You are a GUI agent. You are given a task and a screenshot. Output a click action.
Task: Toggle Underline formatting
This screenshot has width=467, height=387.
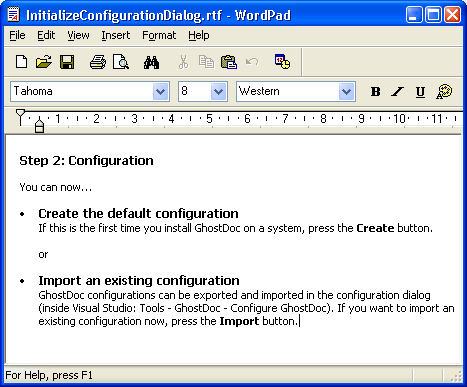[x=420, y=92]
